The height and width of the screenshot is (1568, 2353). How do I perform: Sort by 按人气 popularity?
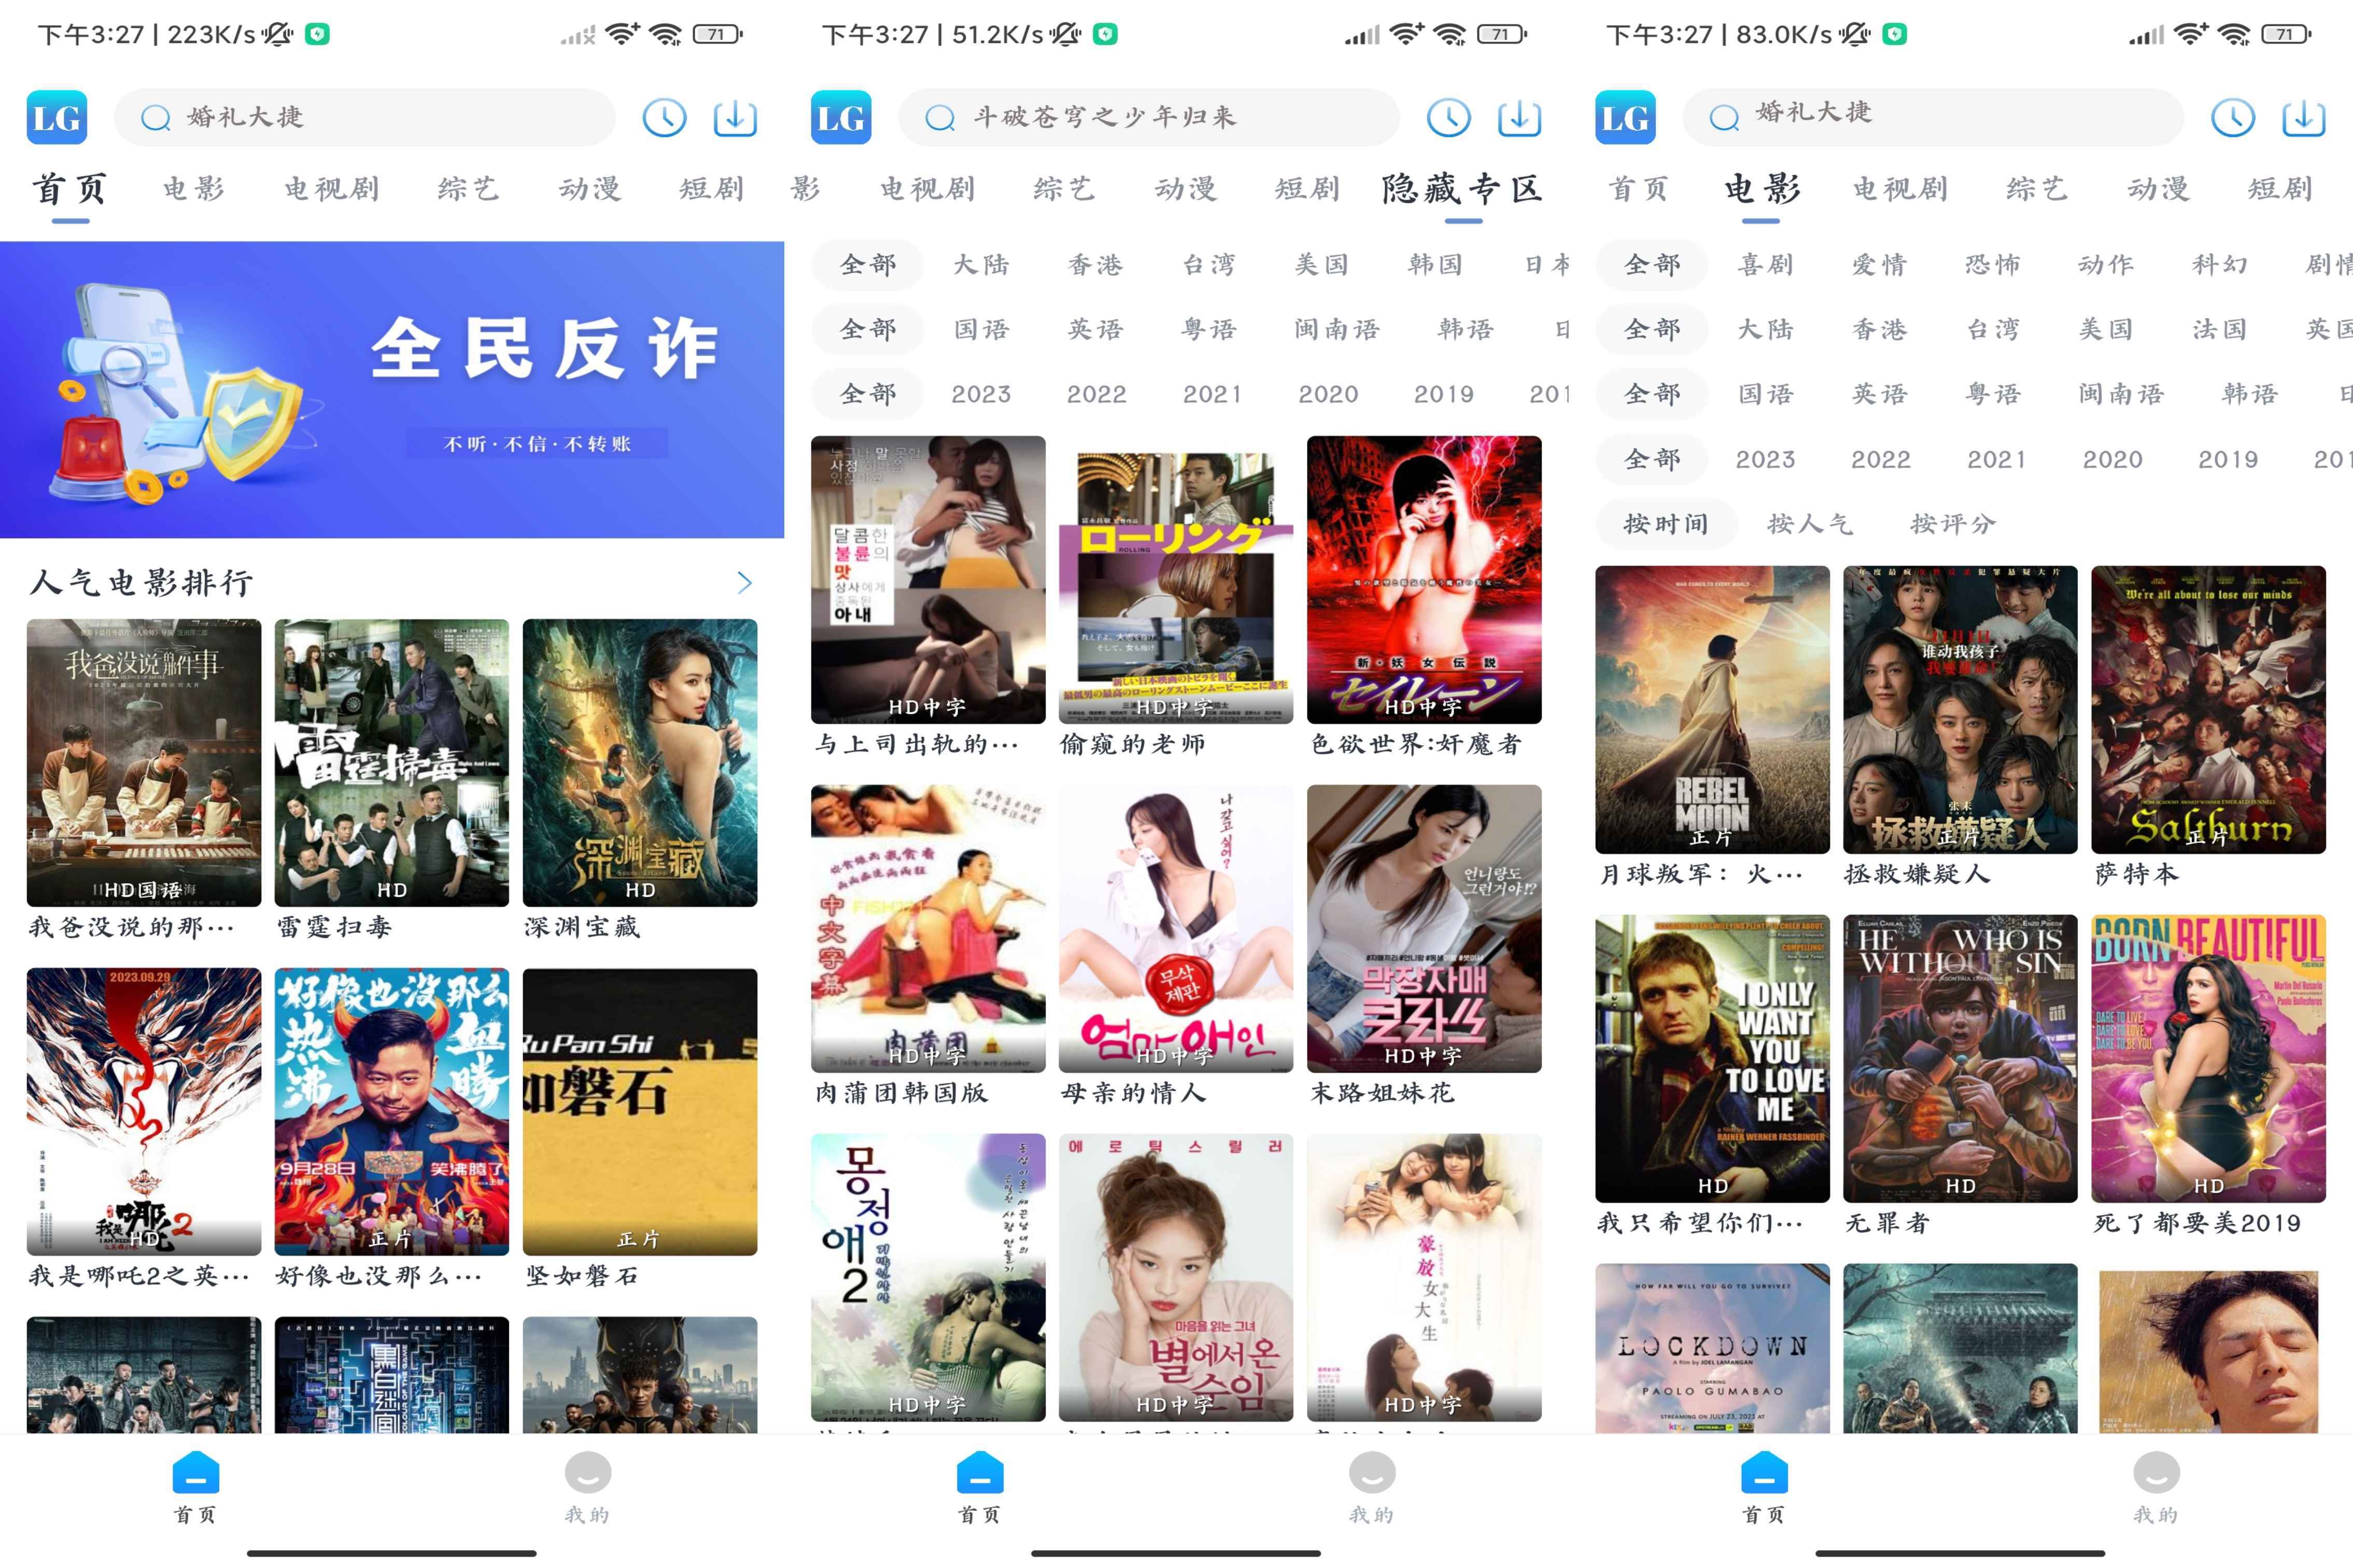(1810, 524)
